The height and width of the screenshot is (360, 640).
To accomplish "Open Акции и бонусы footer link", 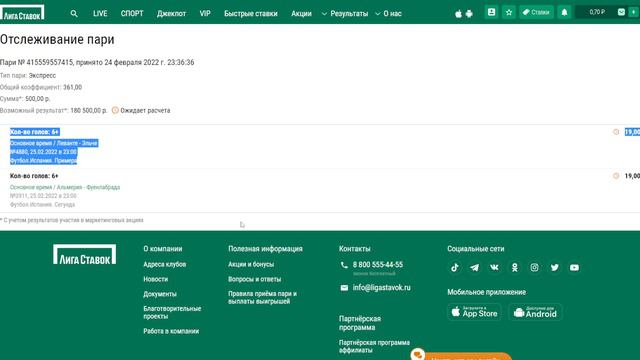I will (x=251, y=264).
